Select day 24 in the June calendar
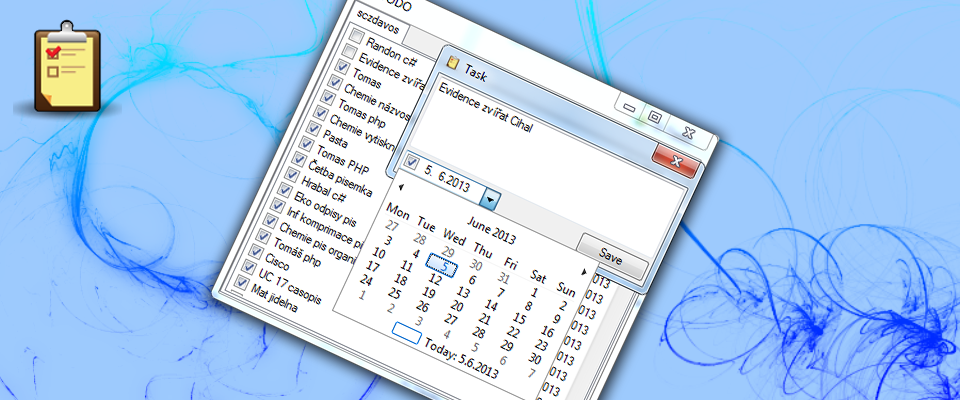Image resolution: width=960 pixels, height=400 pixels. tap(366, 281)
